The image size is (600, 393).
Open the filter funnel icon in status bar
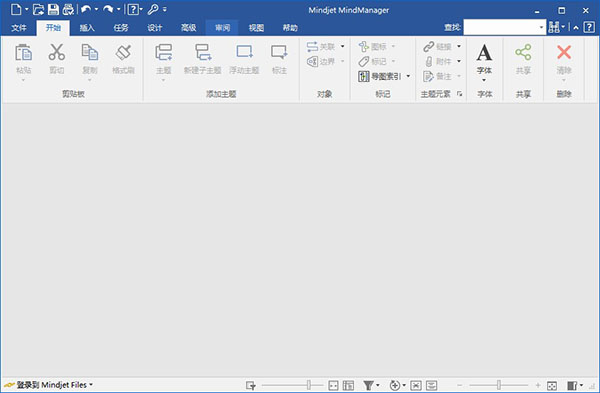coord(368,385)
